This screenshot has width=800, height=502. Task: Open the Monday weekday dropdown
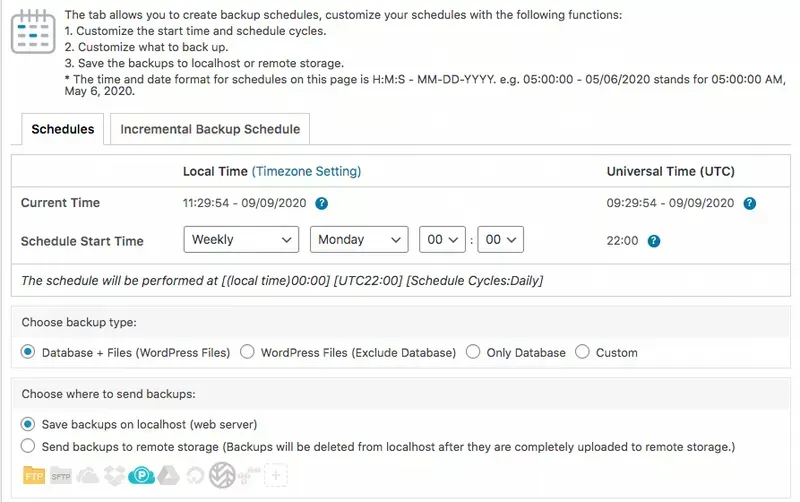(x=359, y=239)
